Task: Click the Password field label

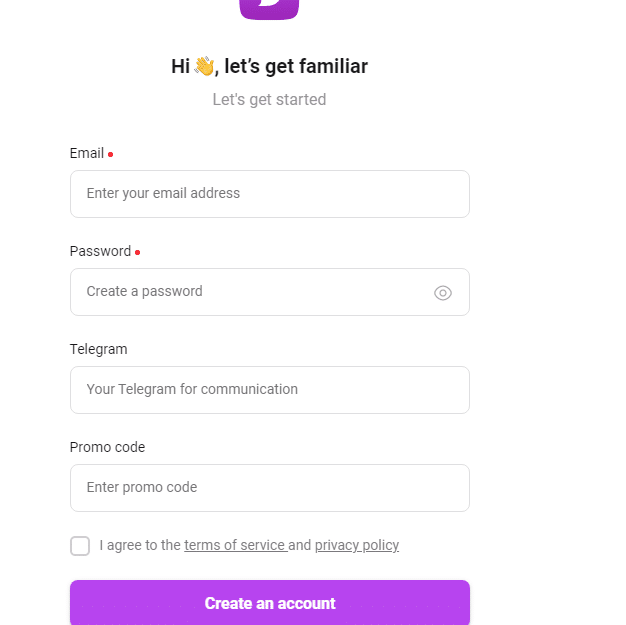Action: 100,251
